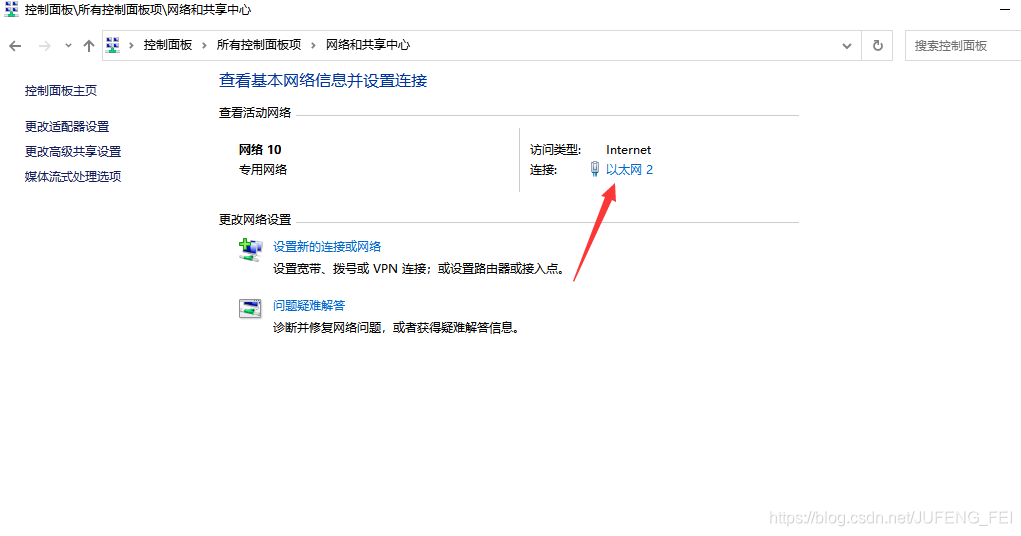Screen dimensions: 1021x536
Task: Refresh the page with the refresh button
Action: tap(878, 46)
